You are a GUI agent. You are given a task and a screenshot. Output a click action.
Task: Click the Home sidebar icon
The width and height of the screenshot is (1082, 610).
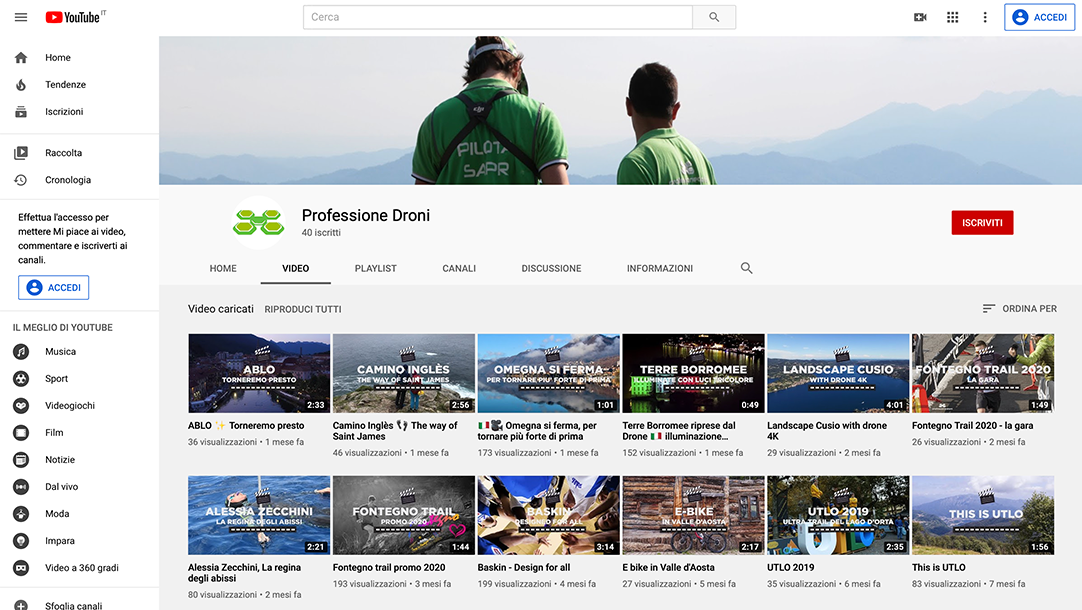(x=21, y=57)
